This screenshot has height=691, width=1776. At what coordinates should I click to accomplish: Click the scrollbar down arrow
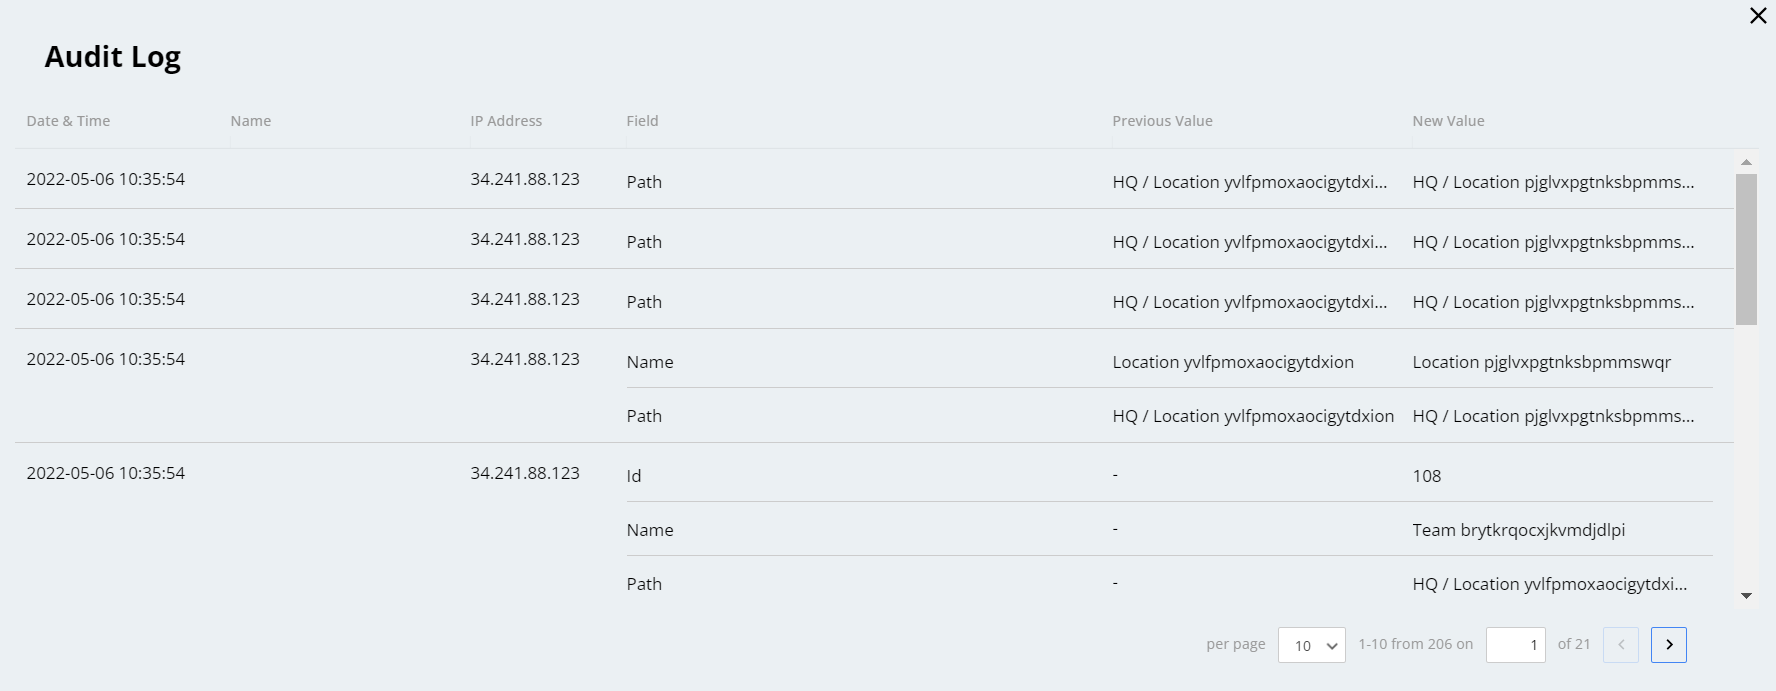(1746, 595)
